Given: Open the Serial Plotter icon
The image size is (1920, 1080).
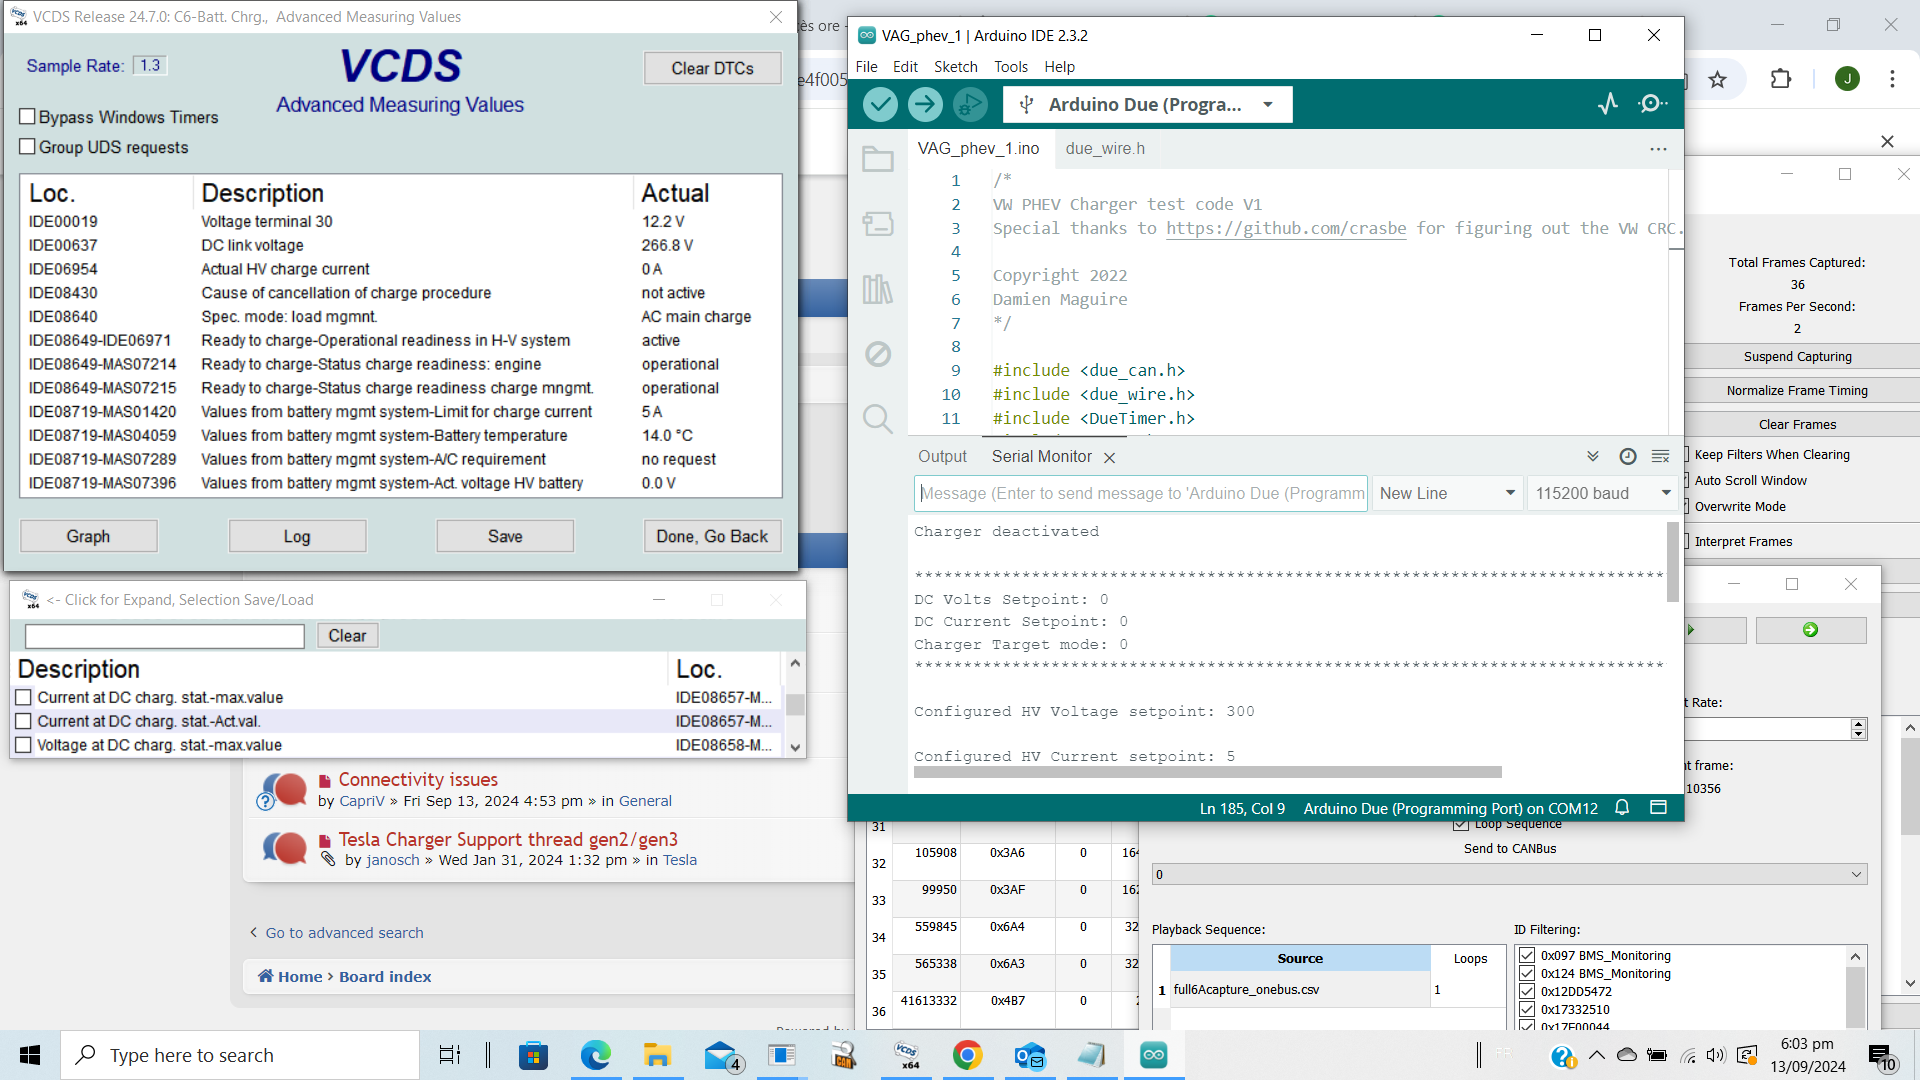Looking at the screenshot, I should [1608, 104].
